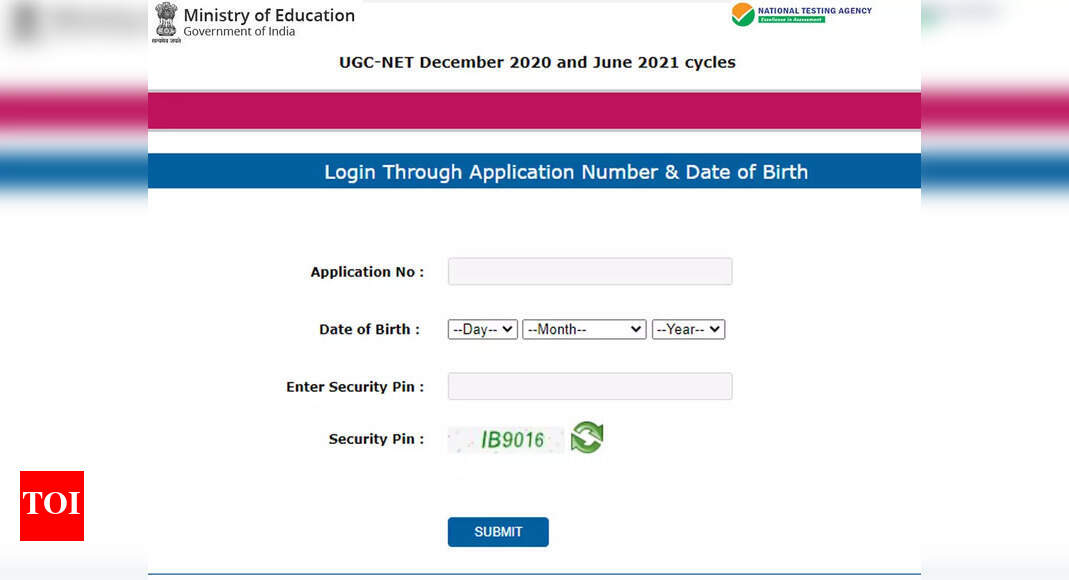Click the Date of Birth label
The height and width of the screenshot is (580, 1069).
pos(370,329)
